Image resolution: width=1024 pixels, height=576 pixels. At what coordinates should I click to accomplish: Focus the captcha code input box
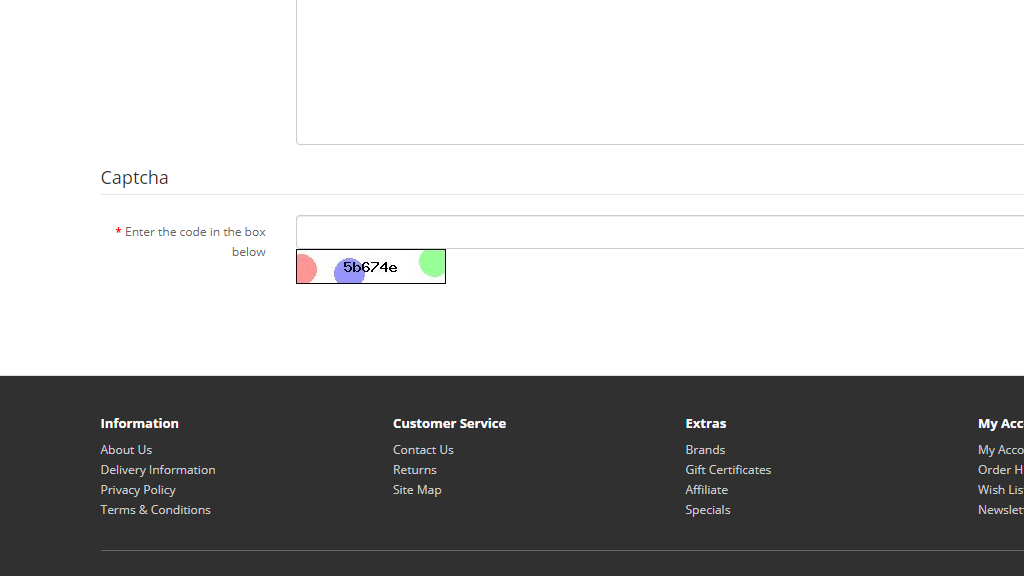pos(660,232)
